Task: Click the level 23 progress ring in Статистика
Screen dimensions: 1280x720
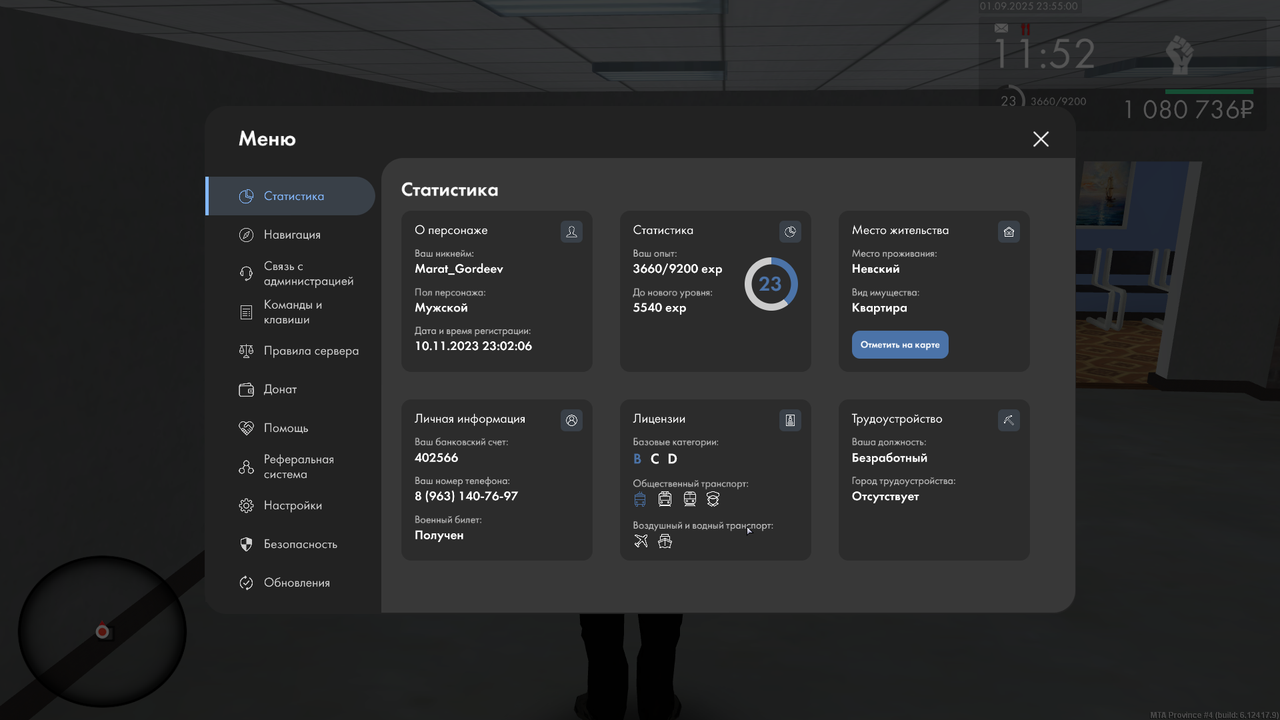Action: (x=770, y=284)
